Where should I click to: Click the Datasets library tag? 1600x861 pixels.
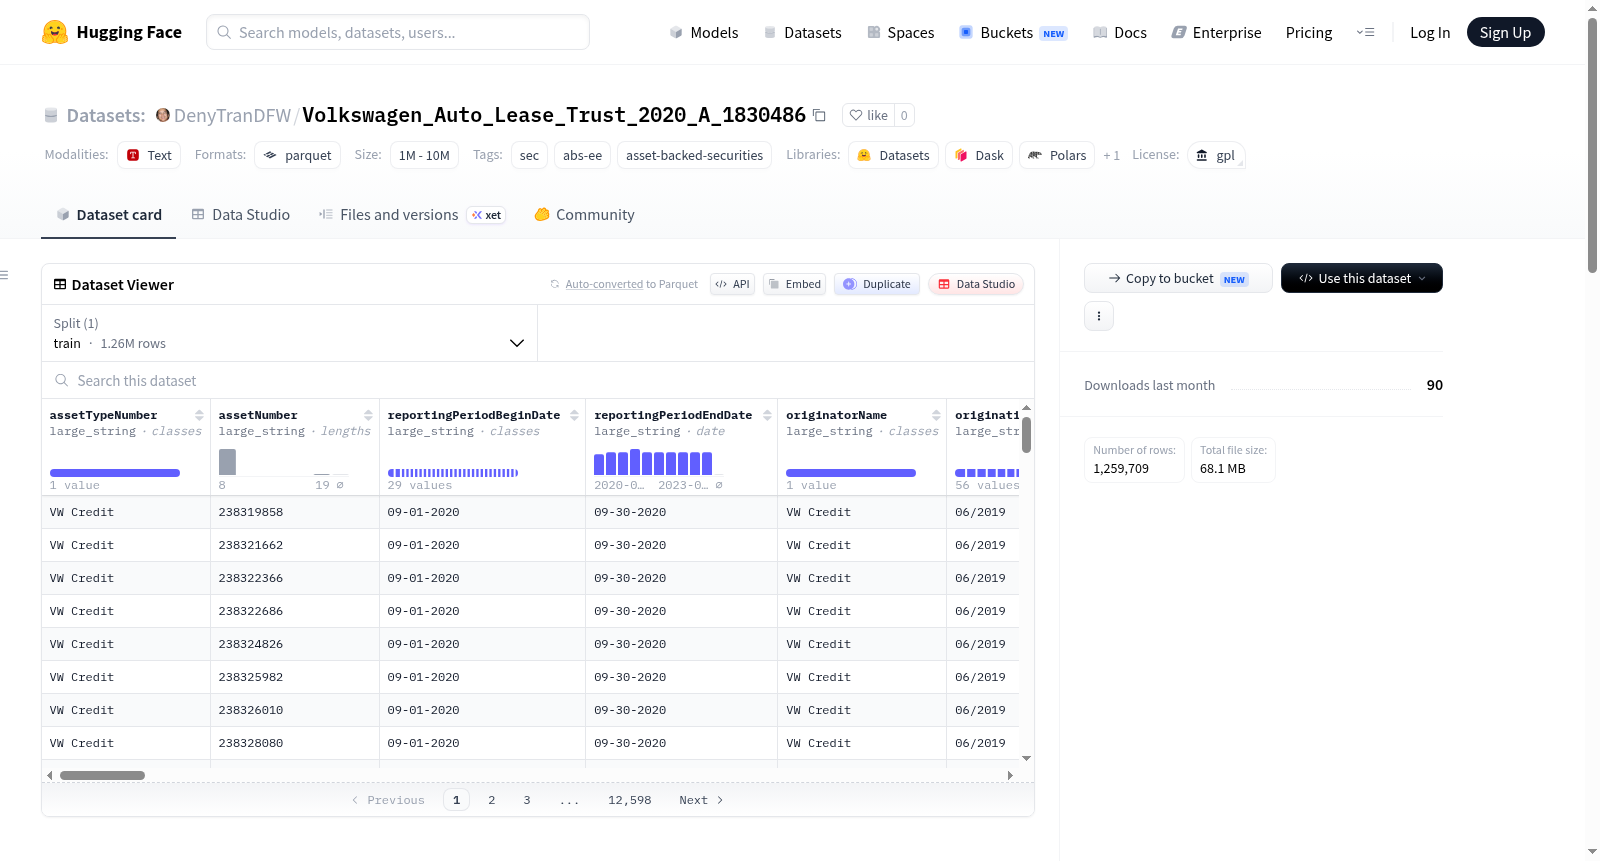coord(893,155)
